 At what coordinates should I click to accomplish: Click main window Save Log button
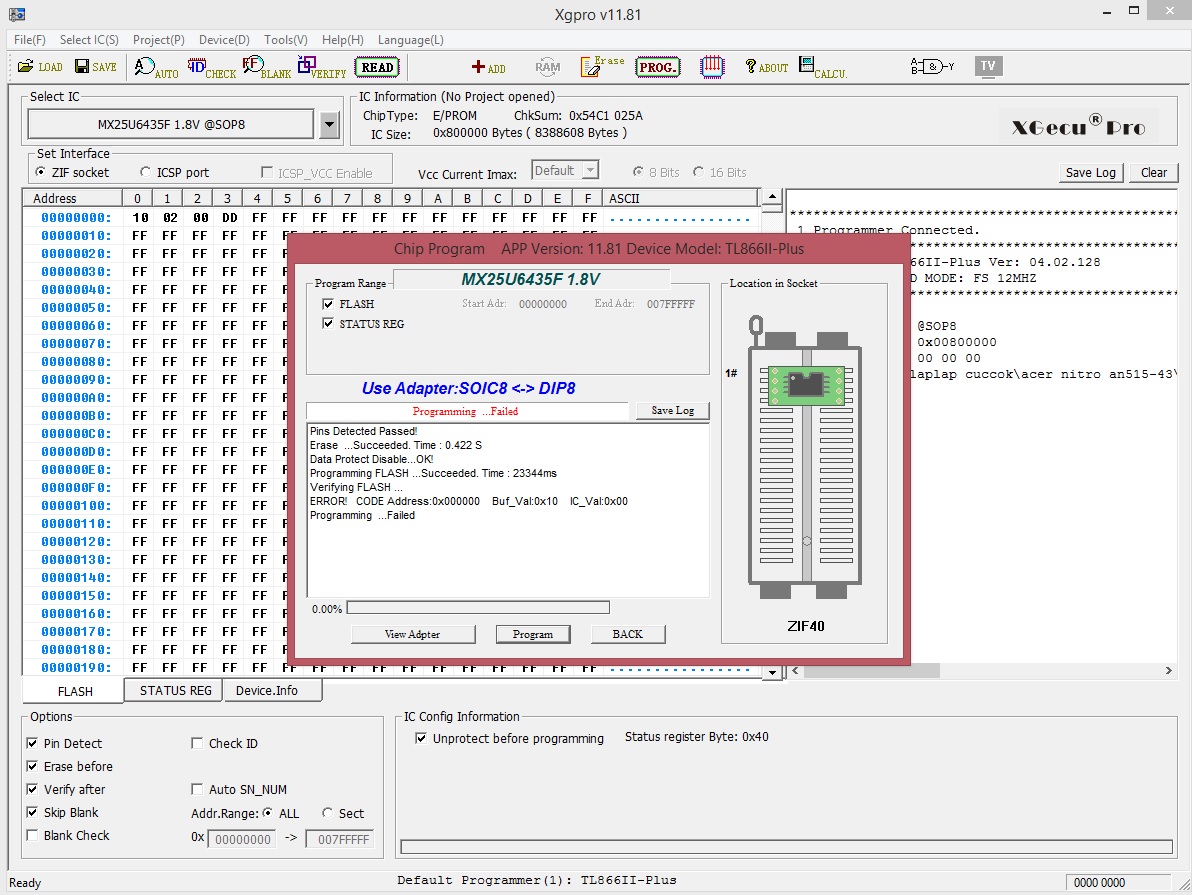1091,173
